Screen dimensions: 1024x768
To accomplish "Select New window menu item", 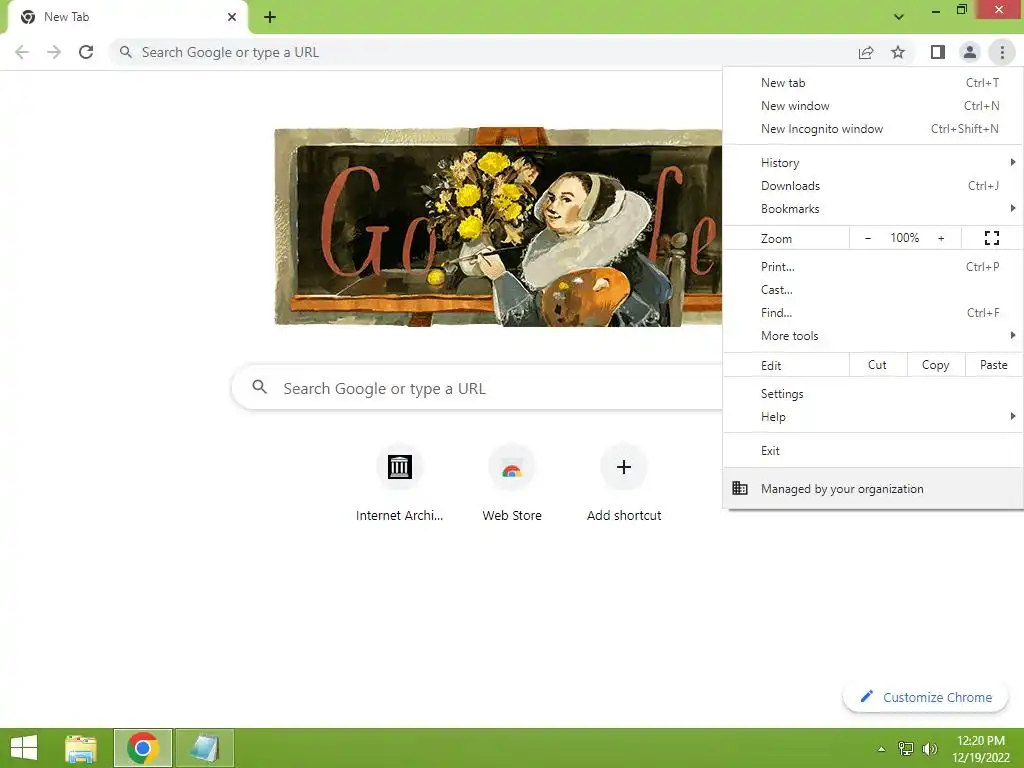I will [x=873, y=106].
